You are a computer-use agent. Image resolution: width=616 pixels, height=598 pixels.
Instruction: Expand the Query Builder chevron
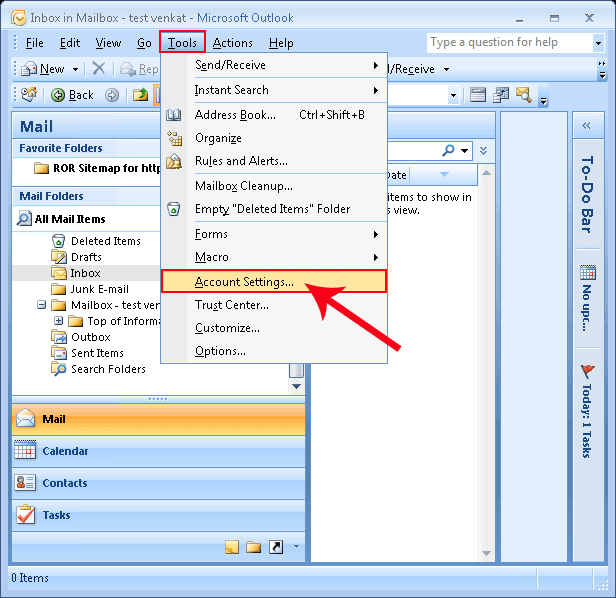[483, 150]
